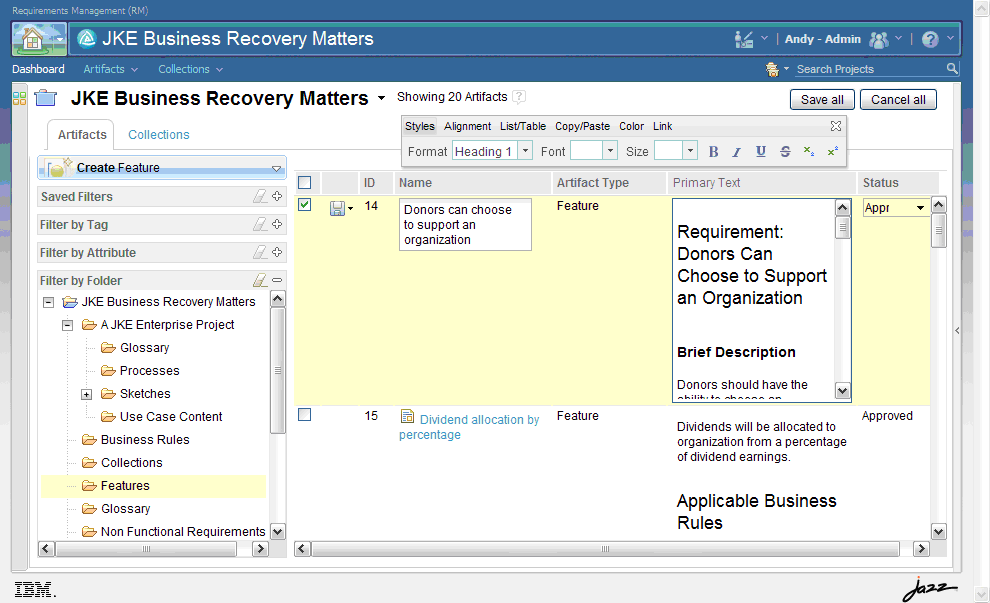Close the rich text formatting toolbar
The height and width of the screenshot is (603, 990).
[835, 126]
